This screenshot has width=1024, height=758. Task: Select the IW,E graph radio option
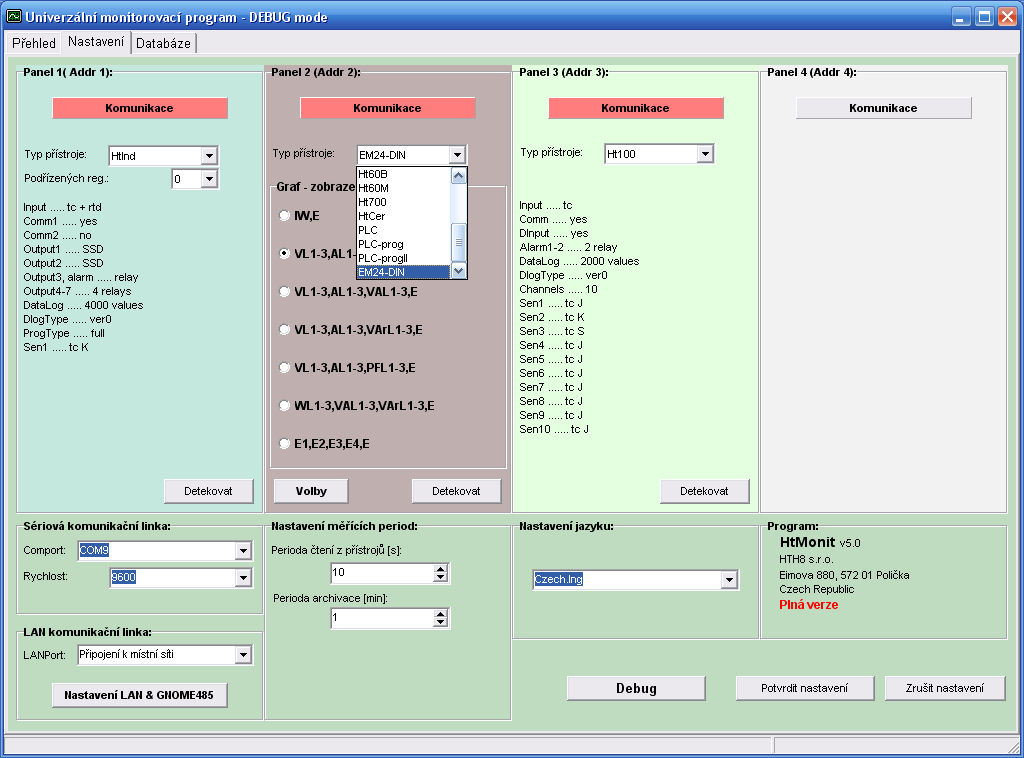tap(284, 215)
